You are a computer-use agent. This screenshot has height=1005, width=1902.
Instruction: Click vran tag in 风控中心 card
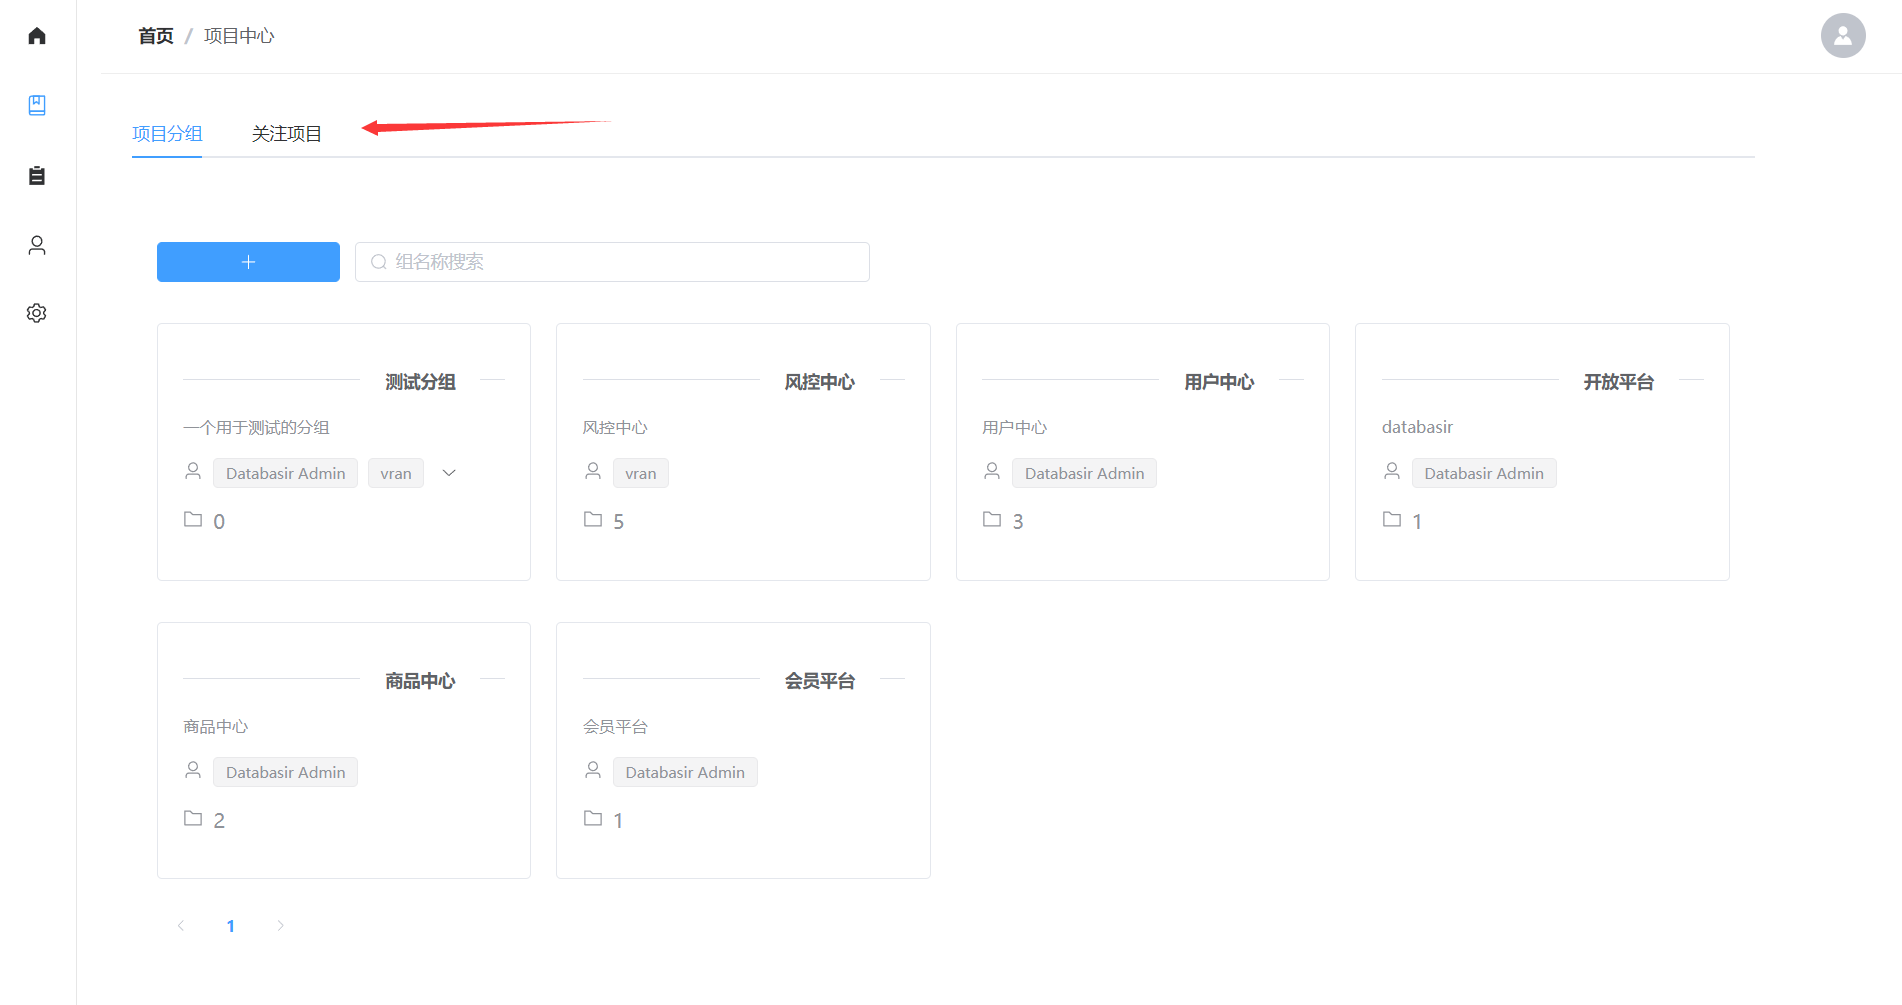coord(640,473)
